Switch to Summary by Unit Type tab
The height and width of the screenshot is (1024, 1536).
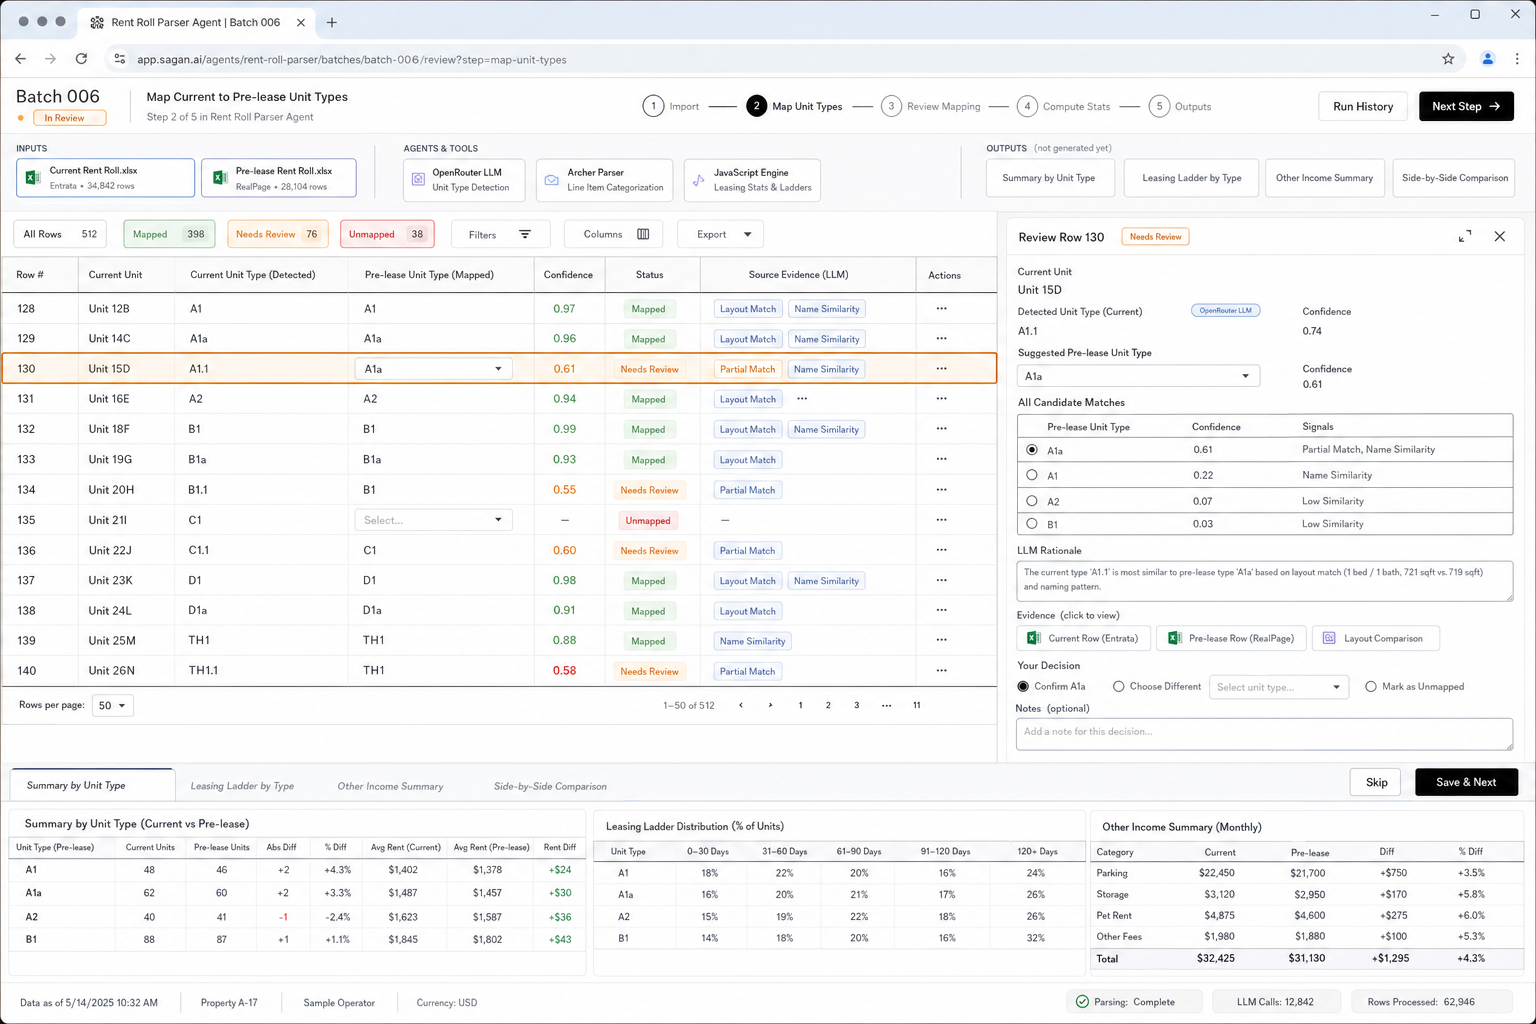tap(92, 785)
